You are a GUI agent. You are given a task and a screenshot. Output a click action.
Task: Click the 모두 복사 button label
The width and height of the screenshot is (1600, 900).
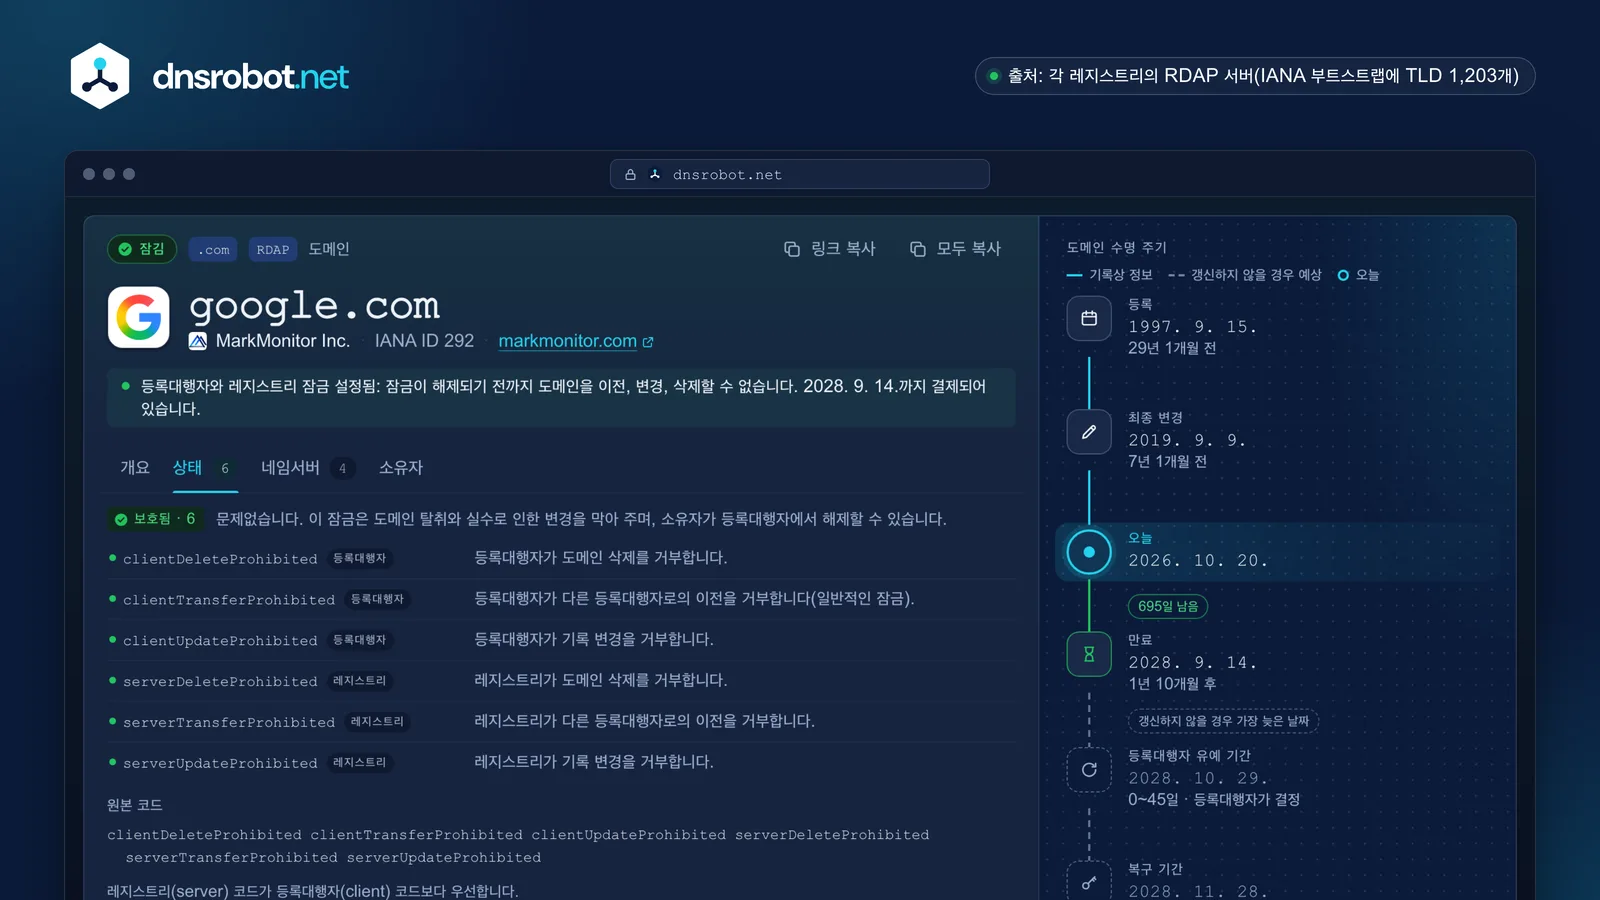click(969, 249)
